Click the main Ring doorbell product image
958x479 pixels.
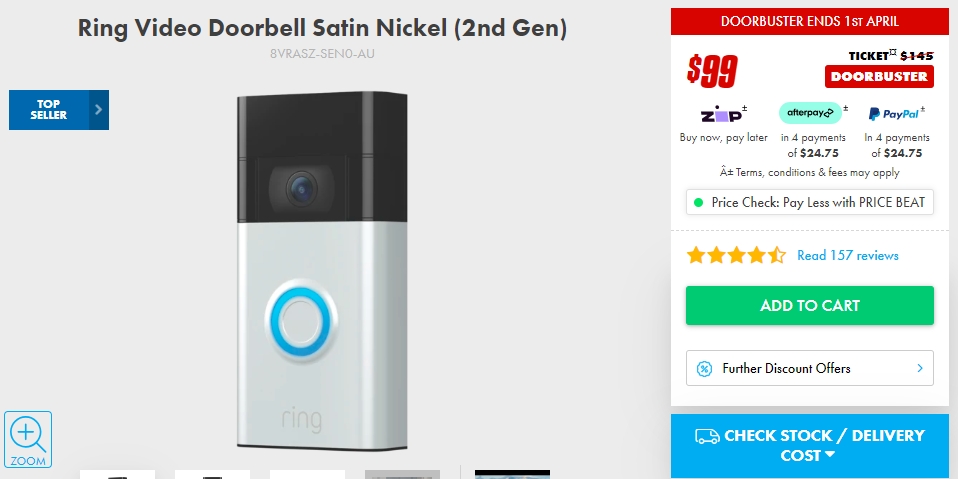click(x=322, y=271)
